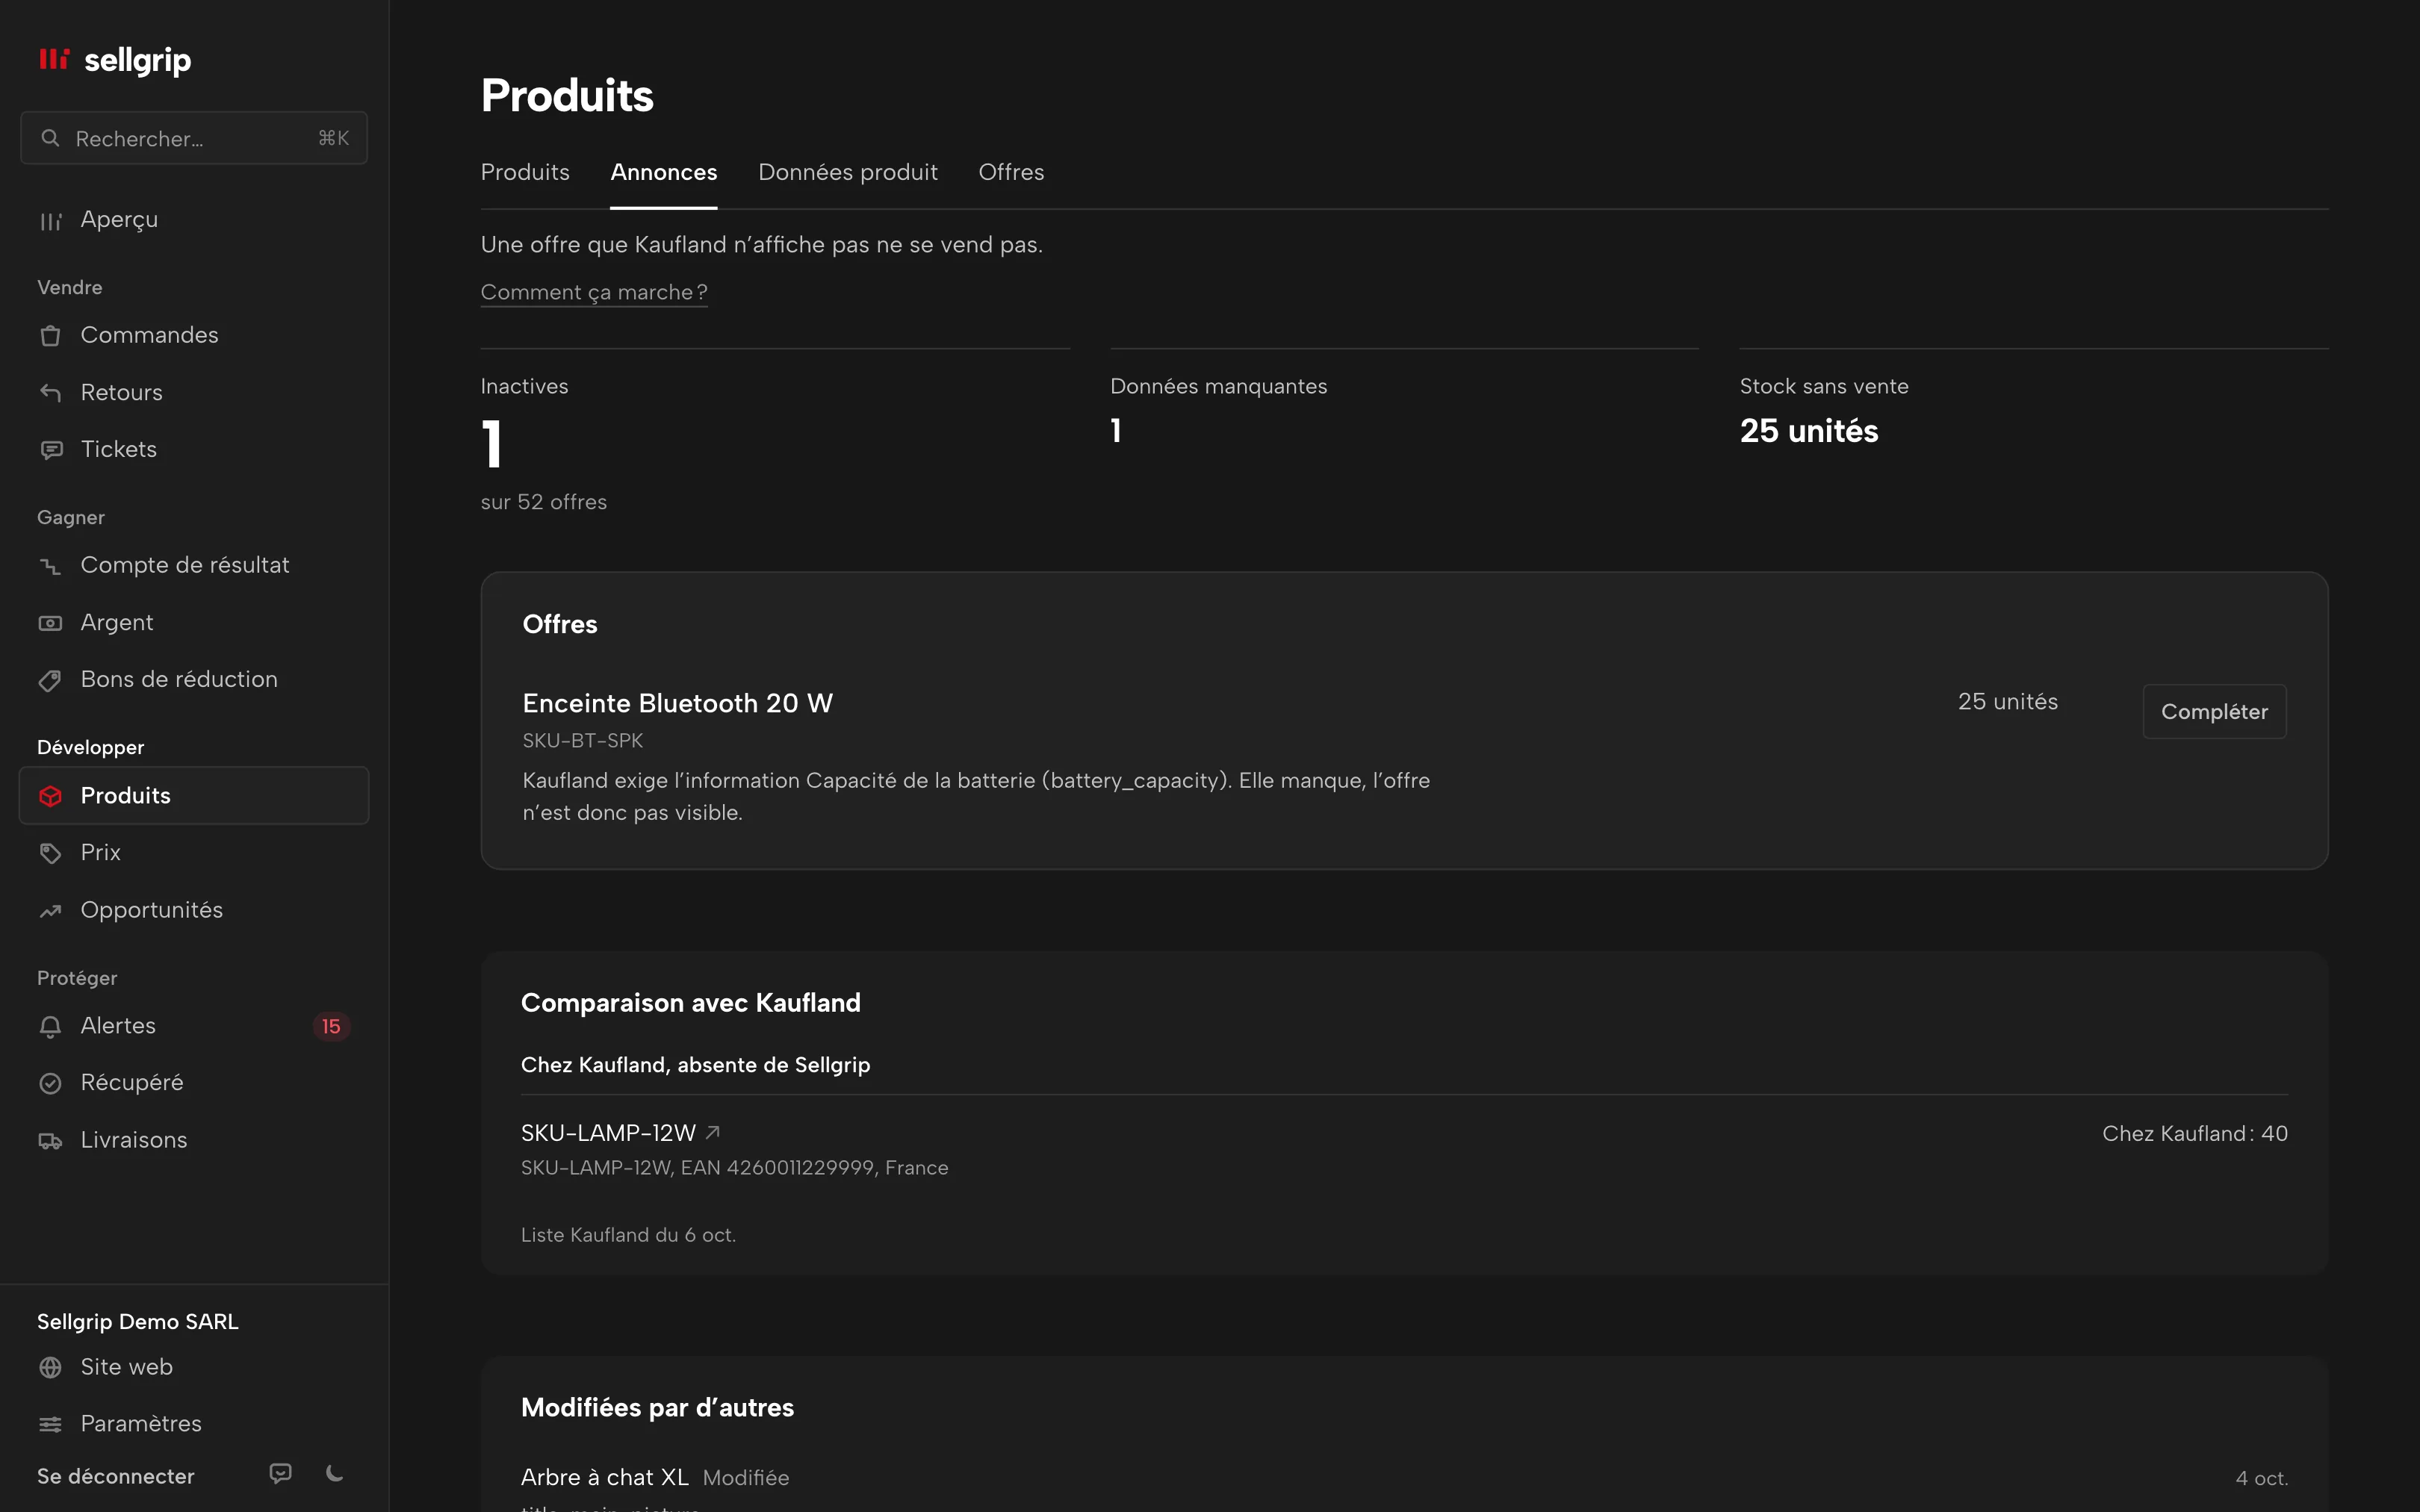Click the sellgrip logo icon
2420x1512 pixels.
click(54, 59)
